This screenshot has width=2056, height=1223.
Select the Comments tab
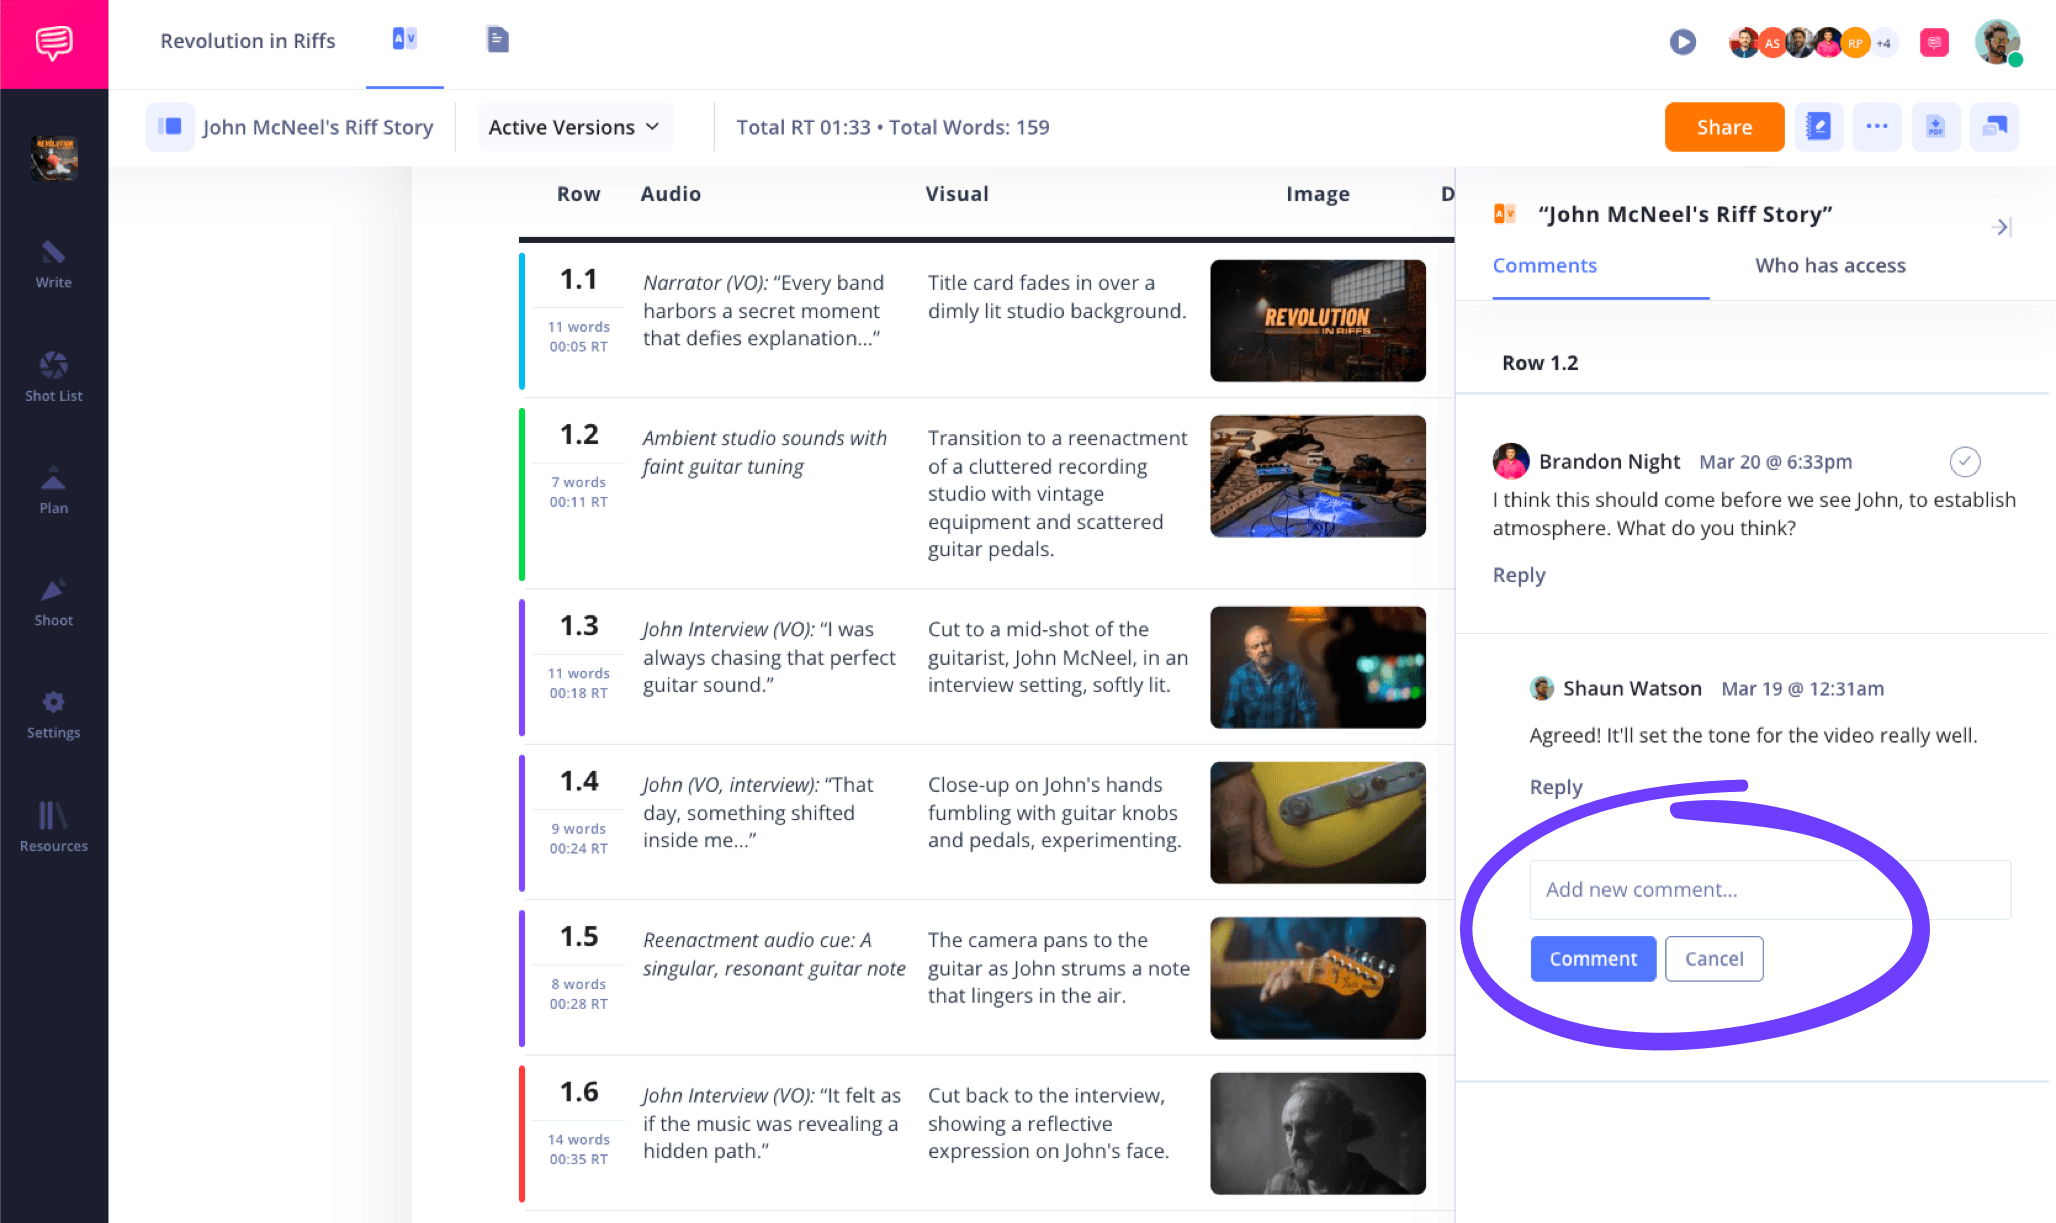tap(1545, 265)
